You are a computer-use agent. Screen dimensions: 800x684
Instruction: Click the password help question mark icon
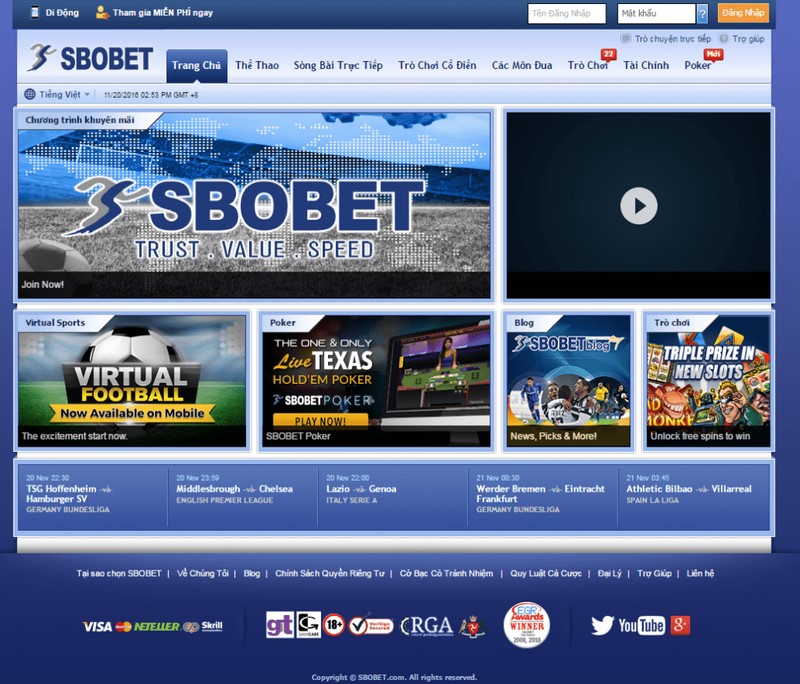tap(702, 13)
